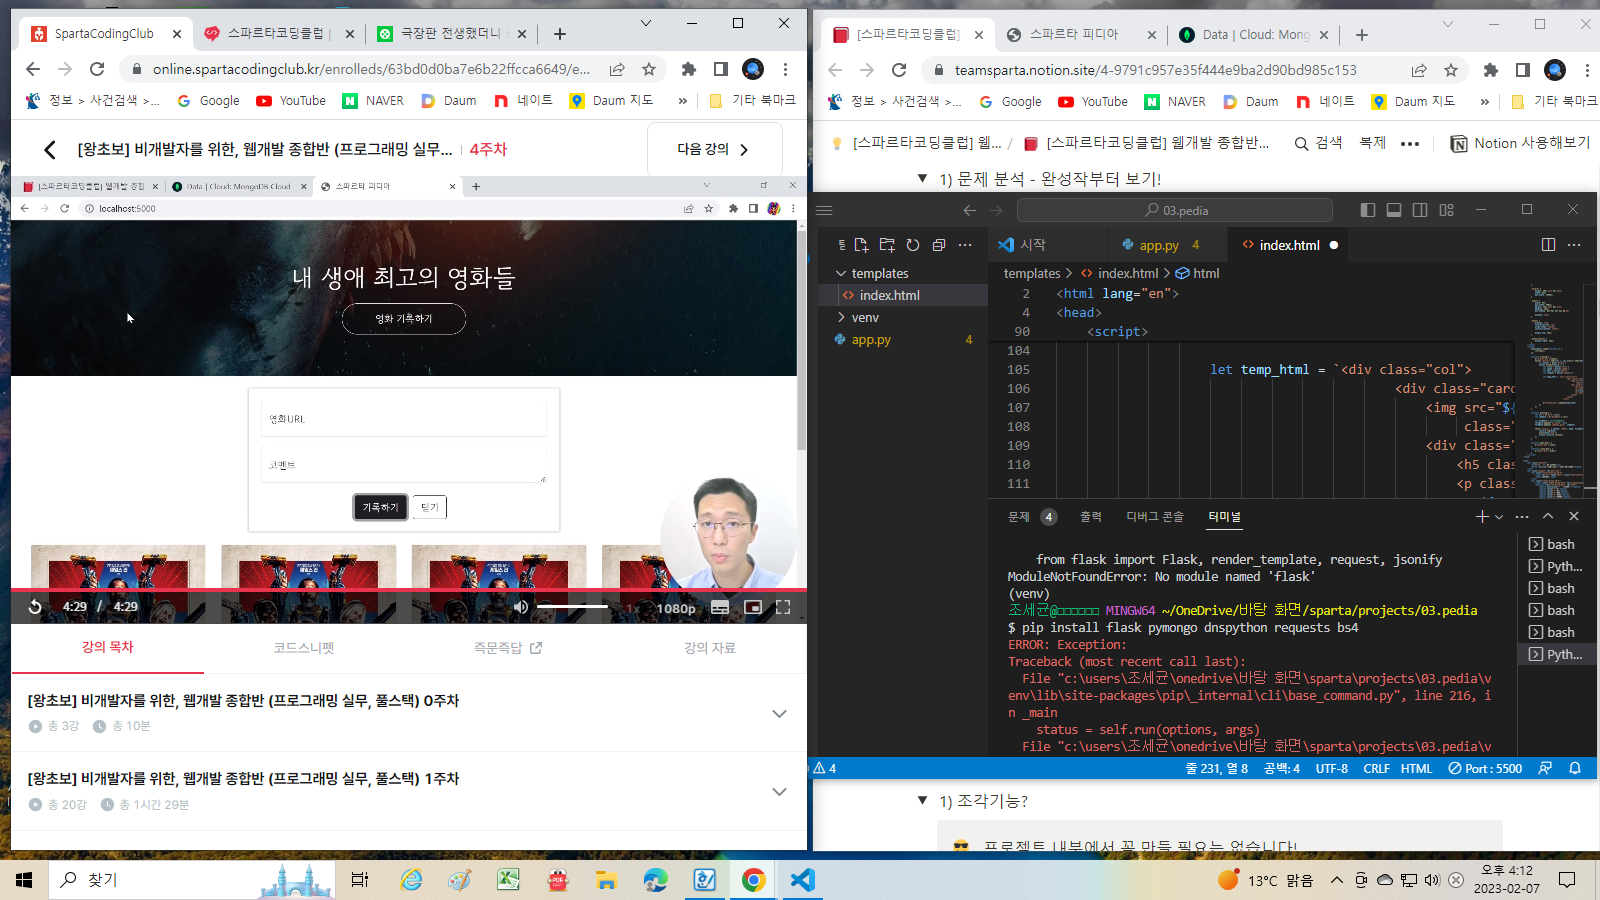
Task: Split the VS Code editor to the right
Action: (1548, 245)
